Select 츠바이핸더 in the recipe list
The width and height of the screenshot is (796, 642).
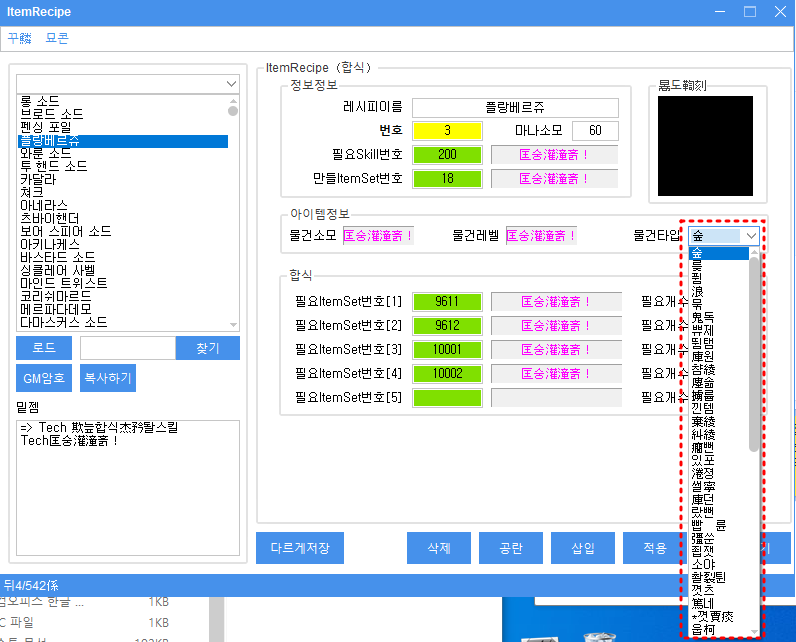point(49,218)
